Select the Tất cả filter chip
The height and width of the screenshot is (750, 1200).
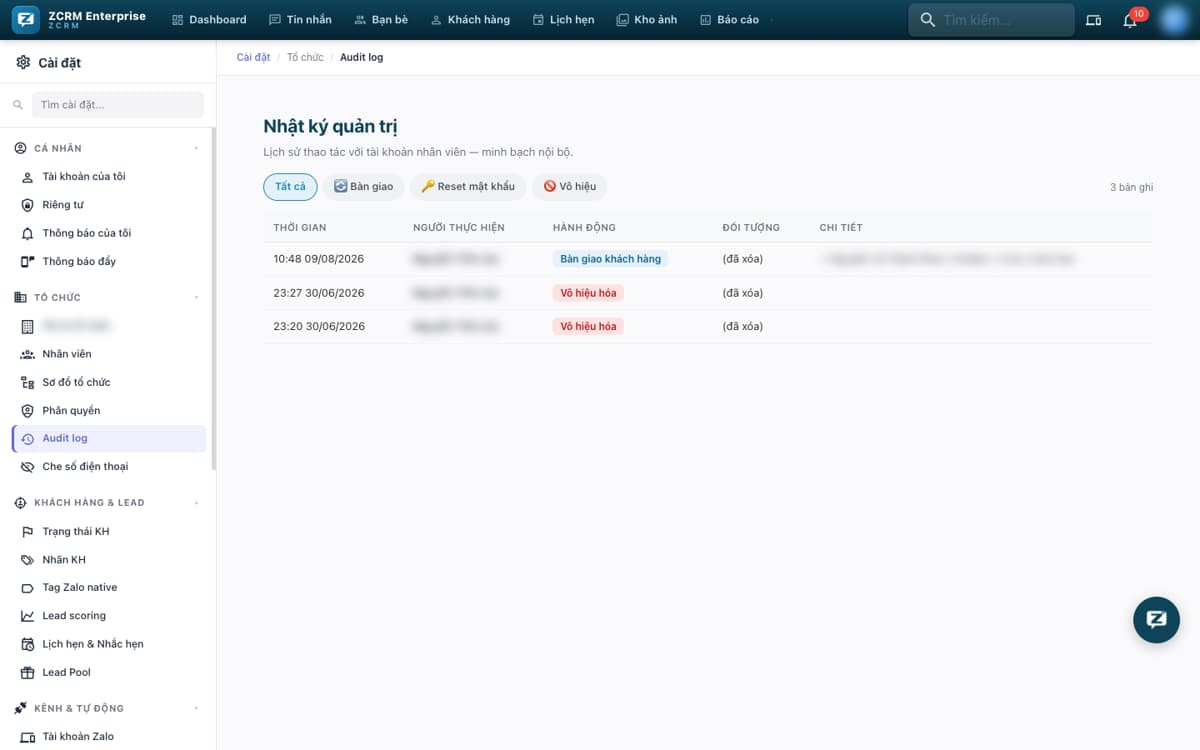tap(290, 187)
